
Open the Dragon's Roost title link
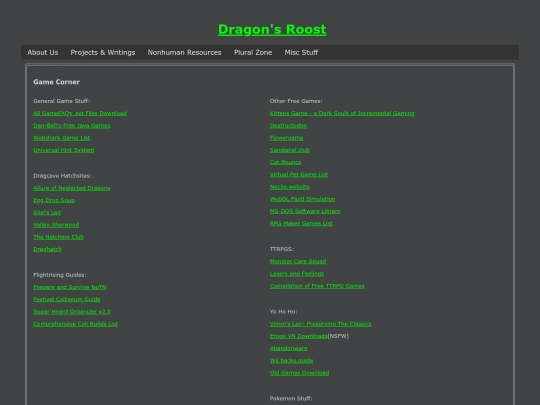click(272, 30)
